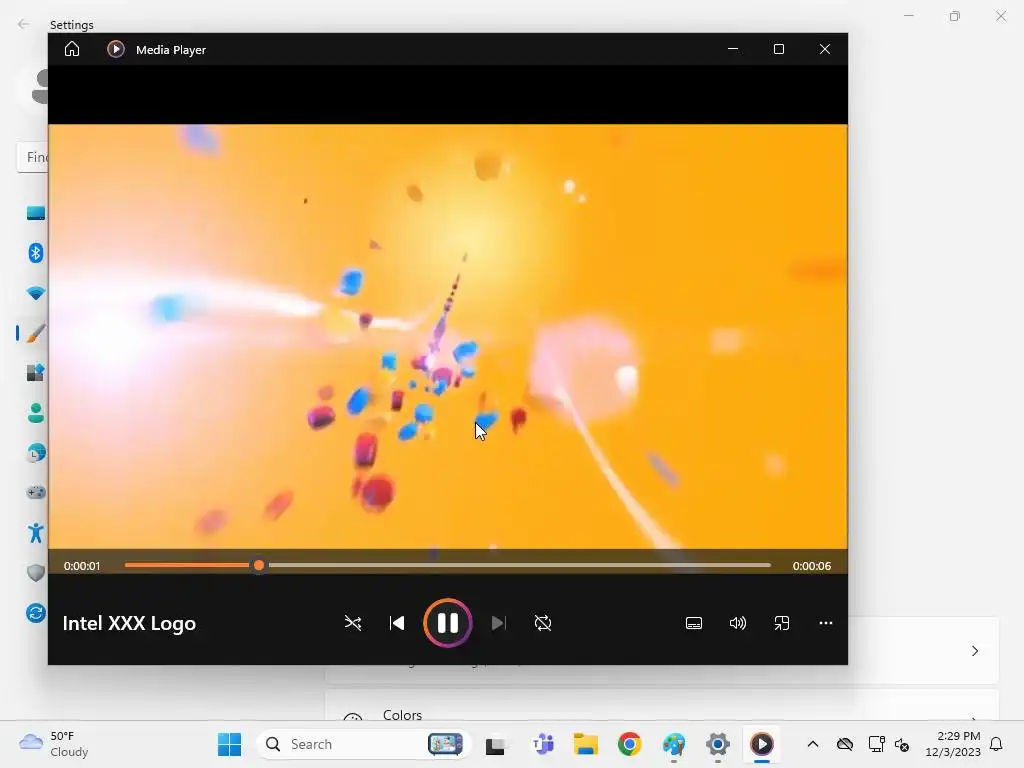Screen dimensions: 1024x768
Task: Open subtitles and captions options
Action: pyautogui.click(x=694, y=623)
